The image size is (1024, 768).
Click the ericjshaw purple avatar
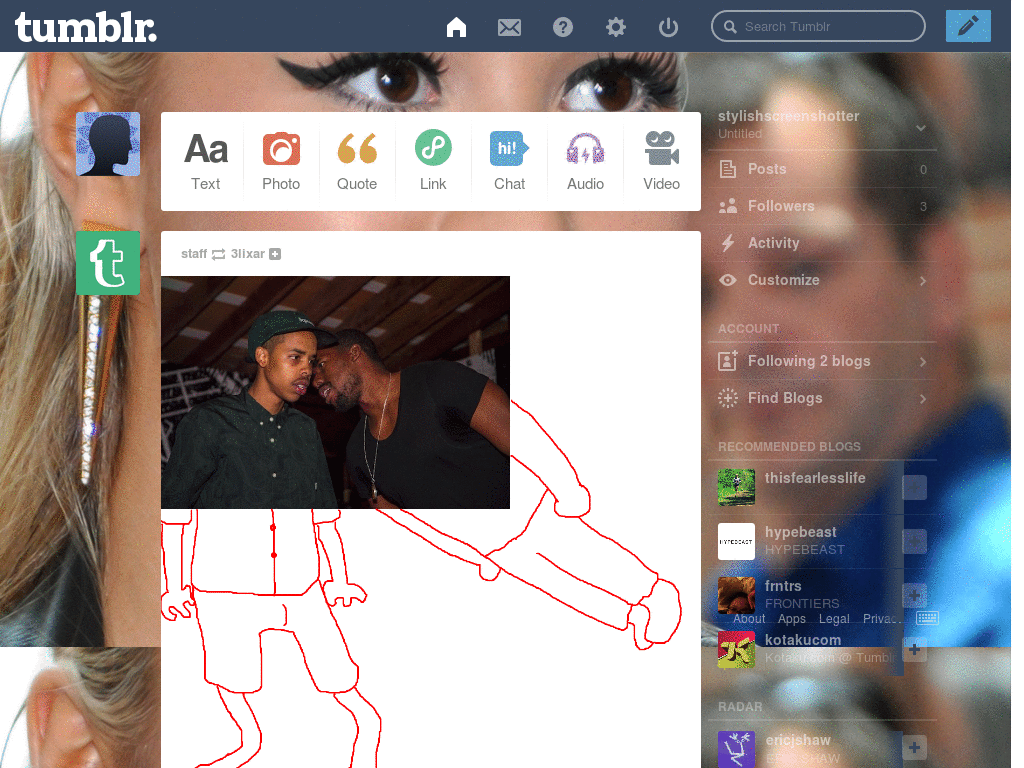pos(736,749)
